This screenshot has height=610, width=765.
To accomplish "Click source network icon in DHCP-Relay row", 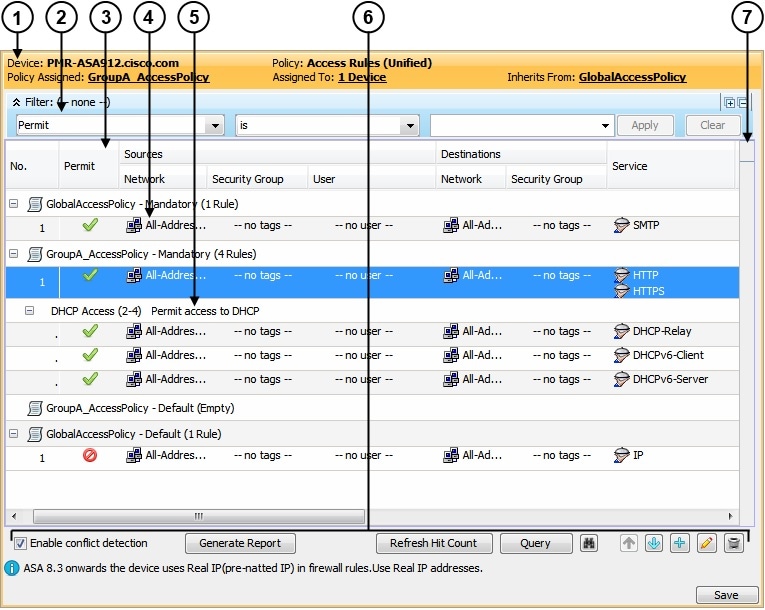I will (134, 331).
